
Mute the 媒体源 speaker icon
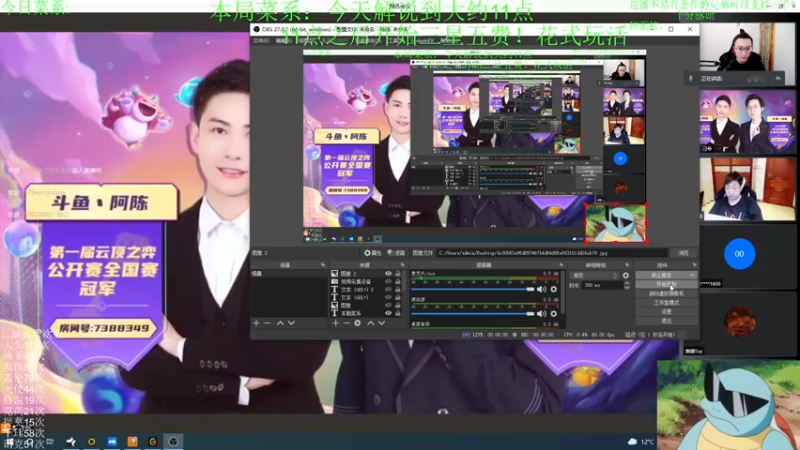pyautogui.click(x=541, y=314)
